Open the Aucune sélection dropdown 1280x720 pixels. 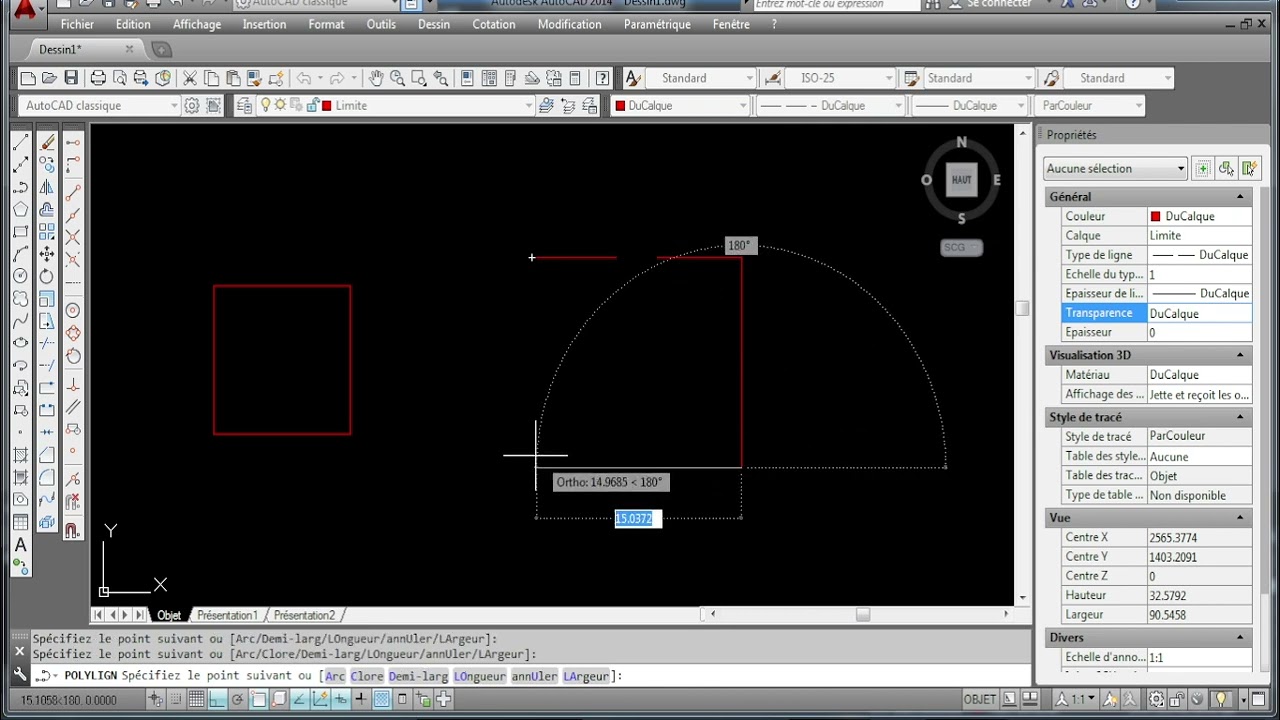[x=1180, y=169]
